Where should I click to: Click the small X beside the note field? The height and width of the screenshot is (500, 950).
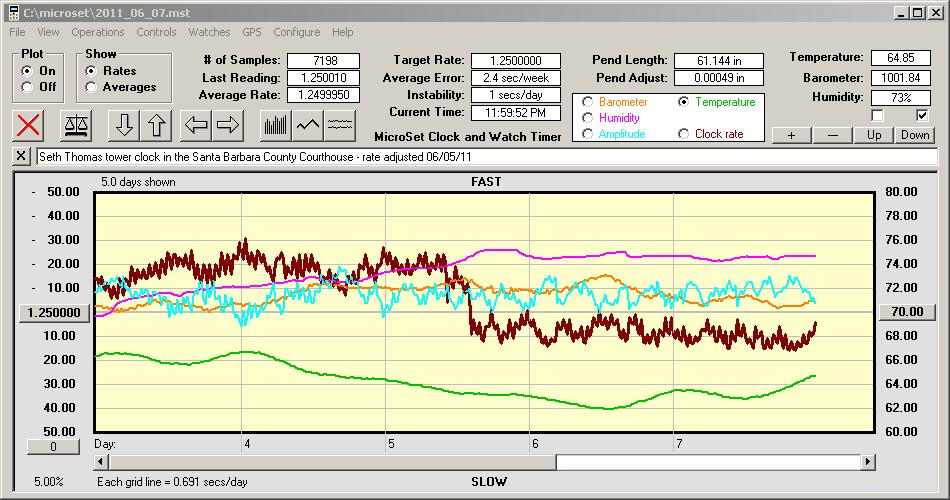click(x=21, y=156)
